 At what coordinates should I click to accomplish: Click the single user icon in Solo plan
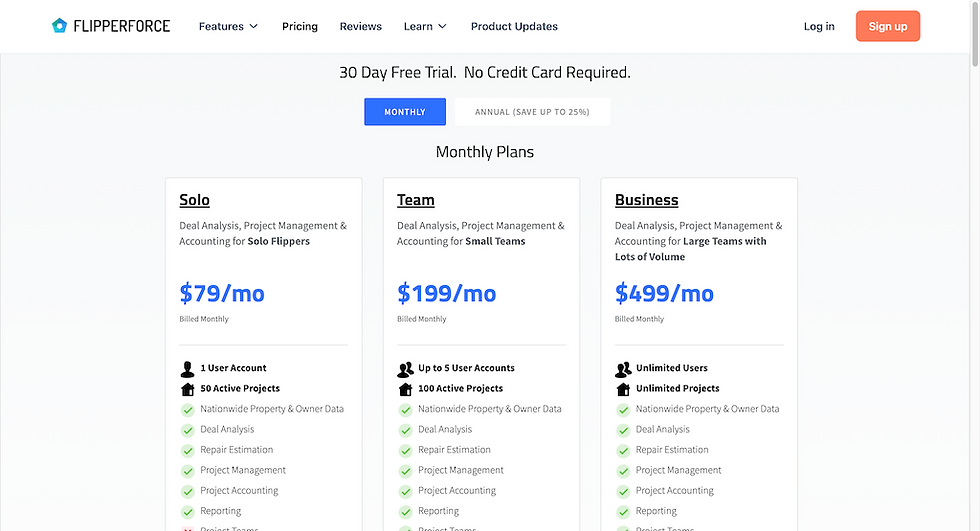(x=187, y=368)
